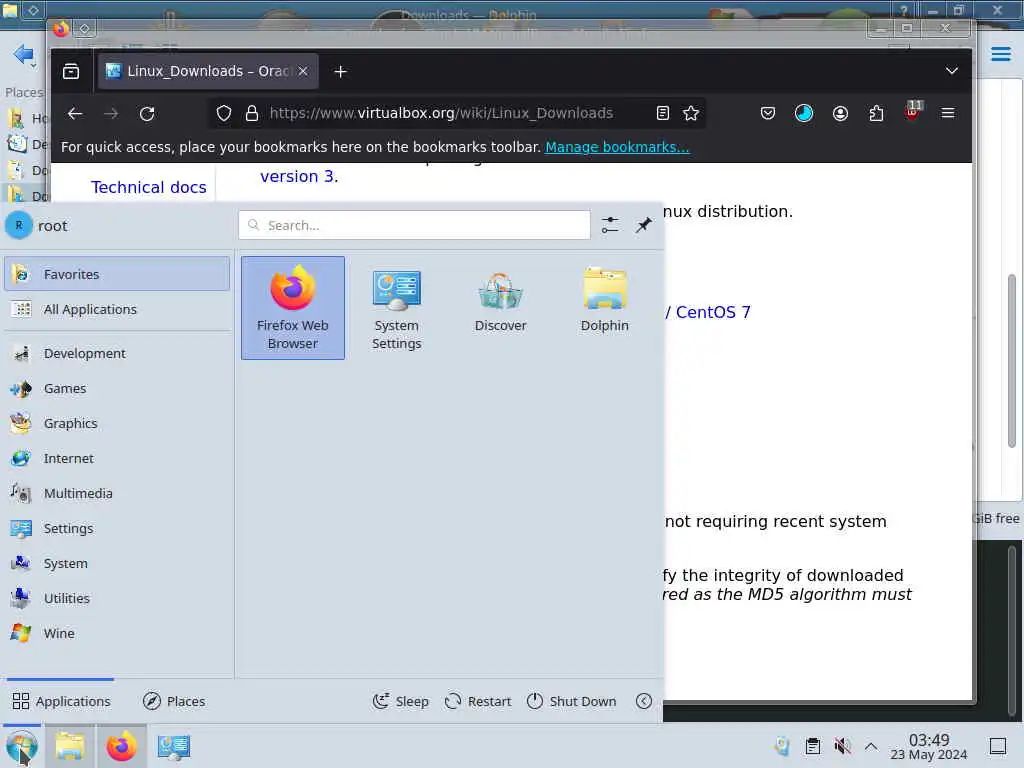This screenshot has width=1024, height=768.
Task: Click the Sleep button
Action: pos(400,701)
